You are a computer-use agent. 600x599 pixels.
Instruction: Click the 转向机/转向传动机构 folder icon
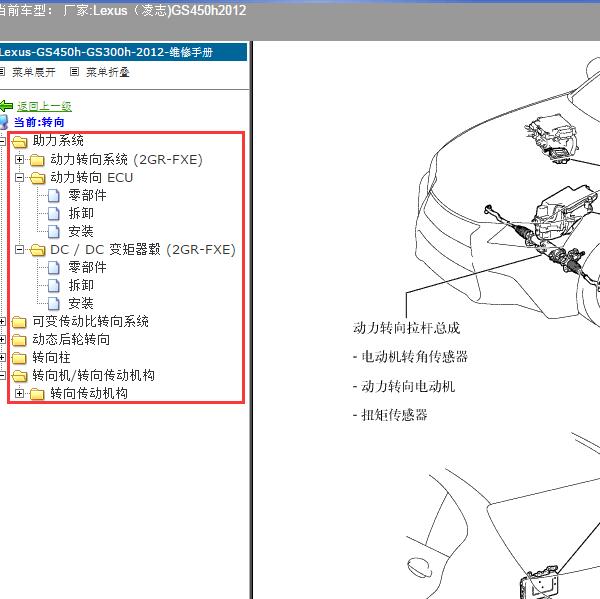(x=20, y=376)
